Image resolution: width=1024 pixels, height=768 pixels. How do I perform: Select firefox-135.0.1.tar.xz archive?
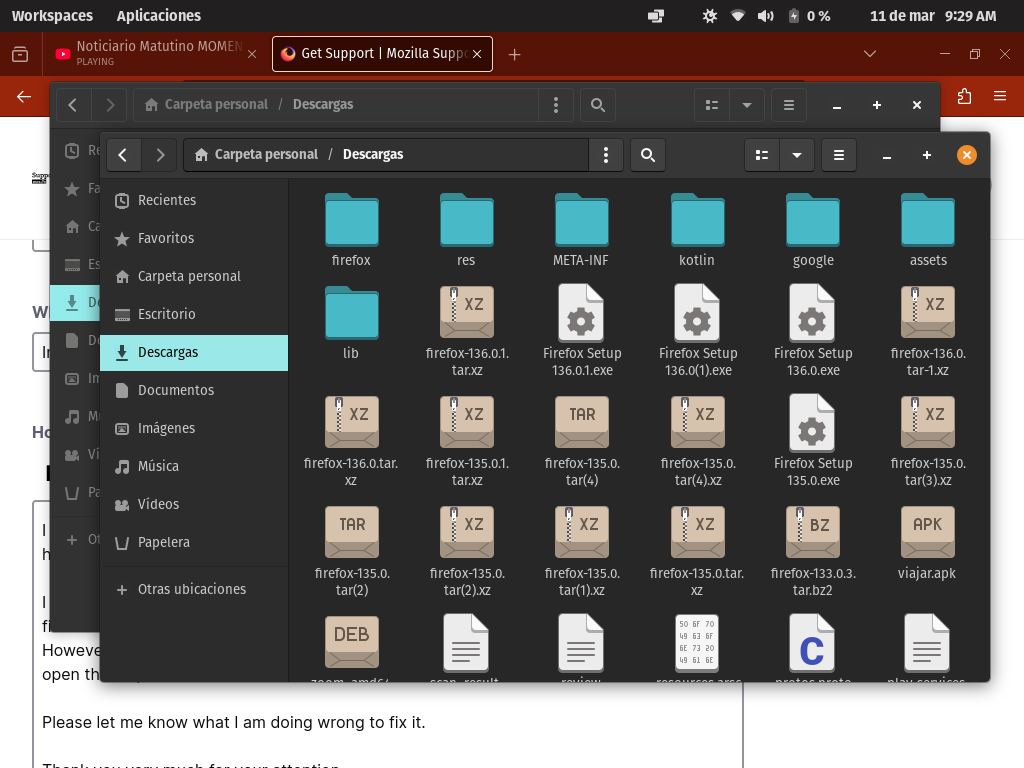coord(467,442)
